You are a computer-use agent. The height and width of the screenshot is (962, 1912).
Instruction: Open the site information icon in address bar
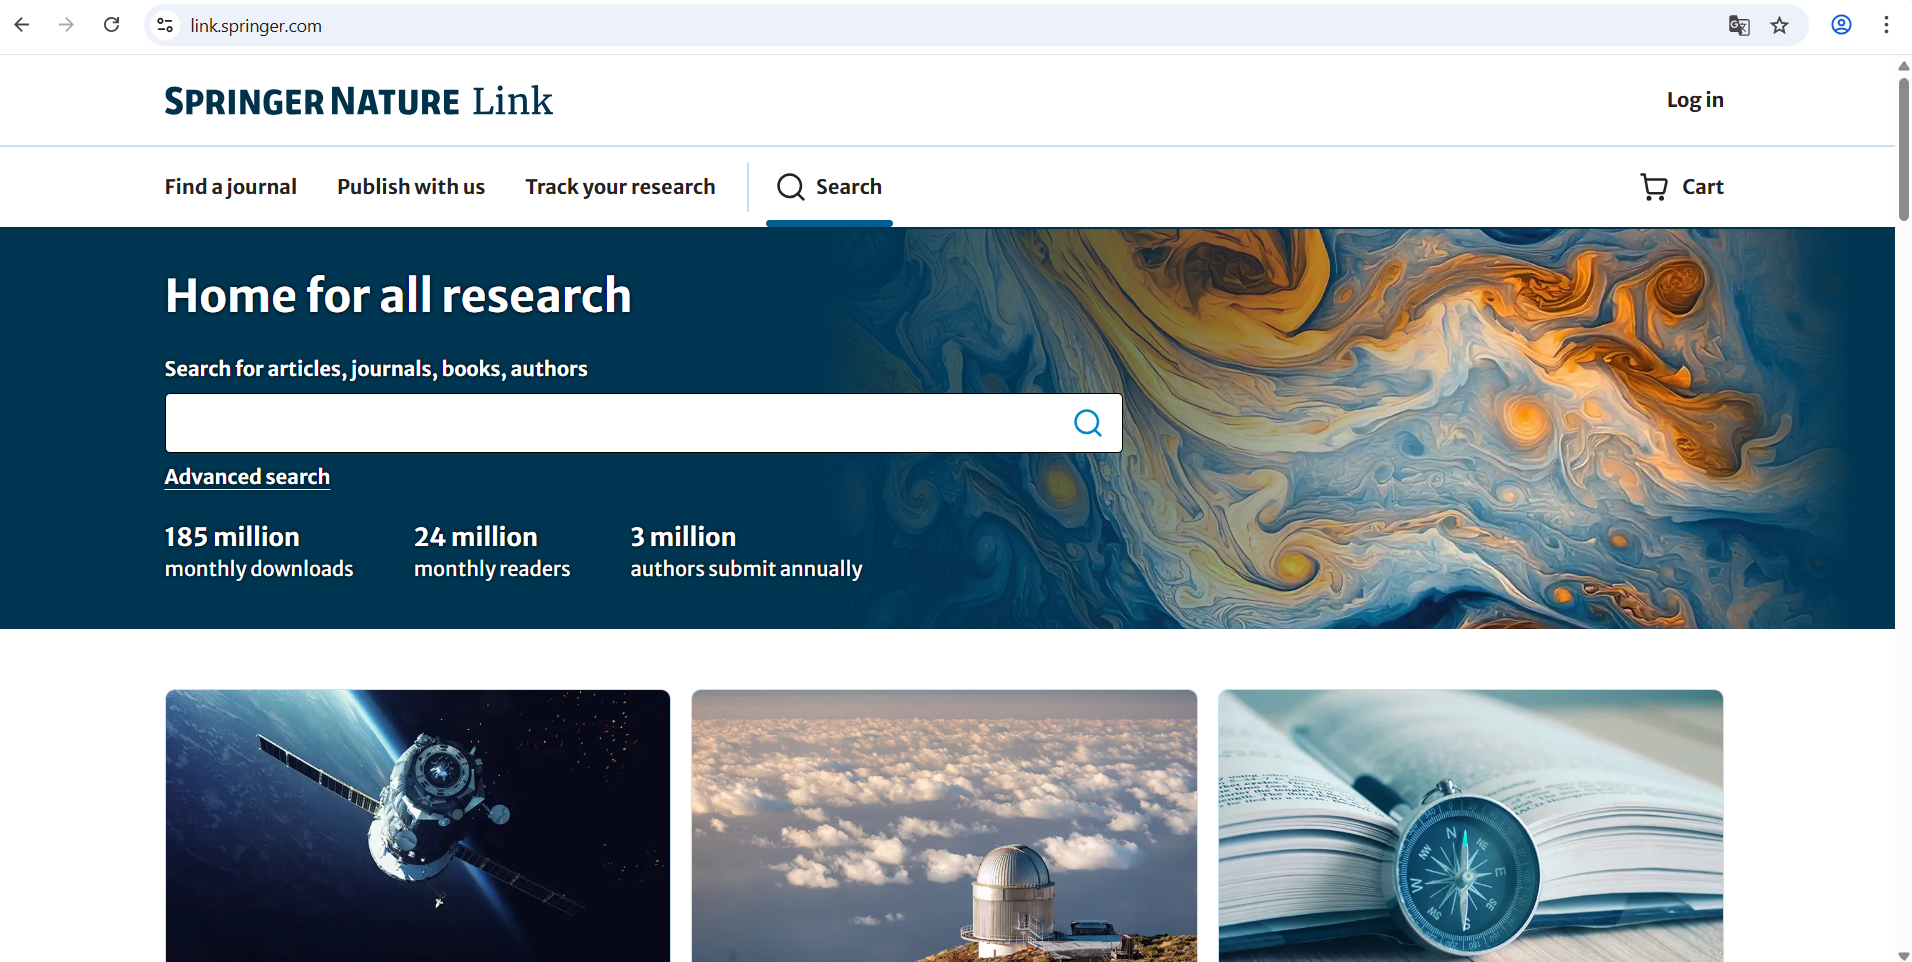[166, 25]
